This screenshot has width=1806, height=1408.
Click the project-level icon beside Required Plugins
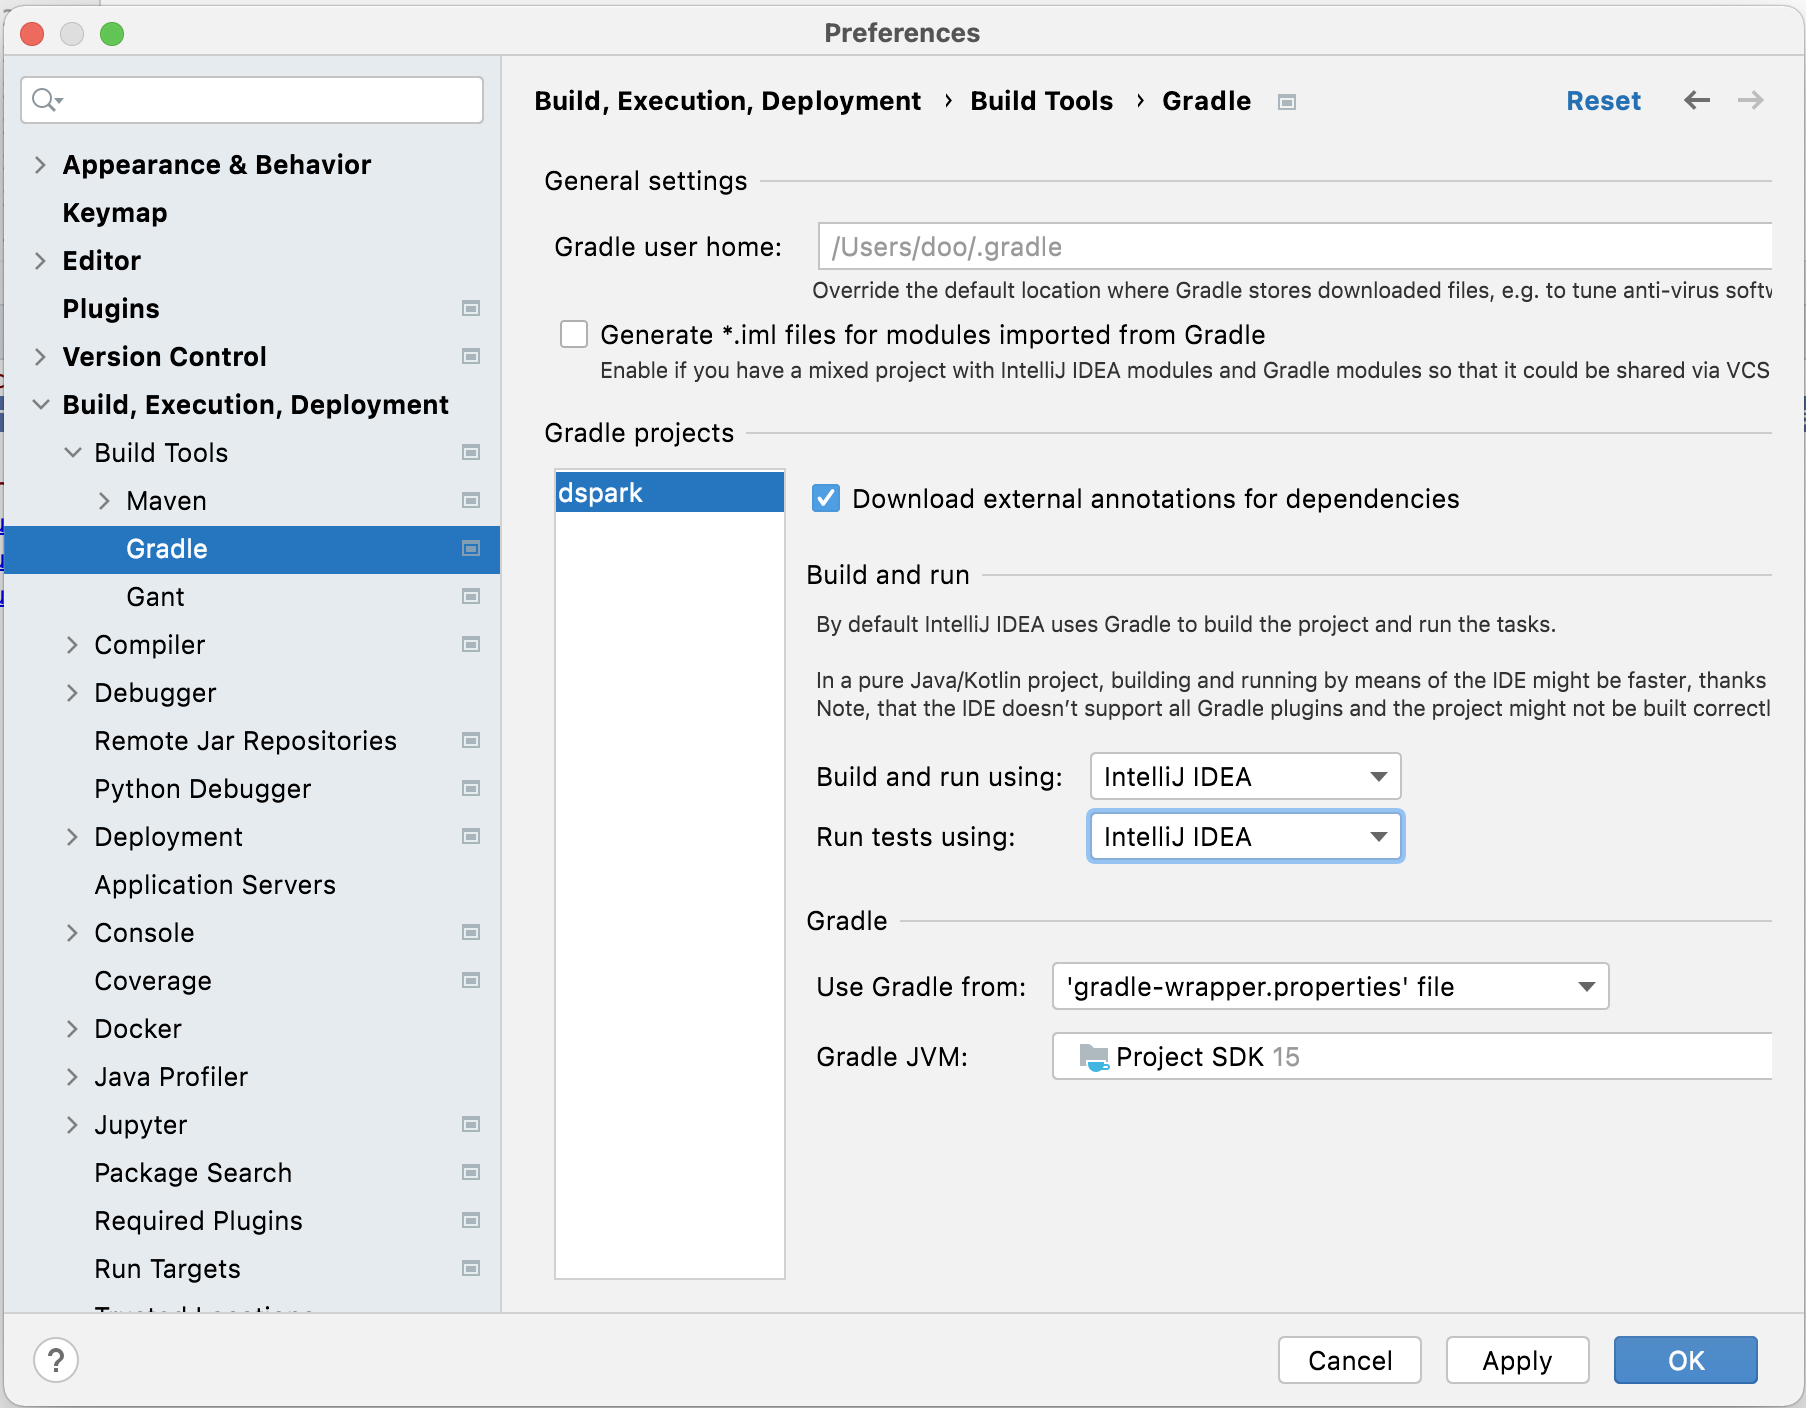click(x=471, y=1220)
